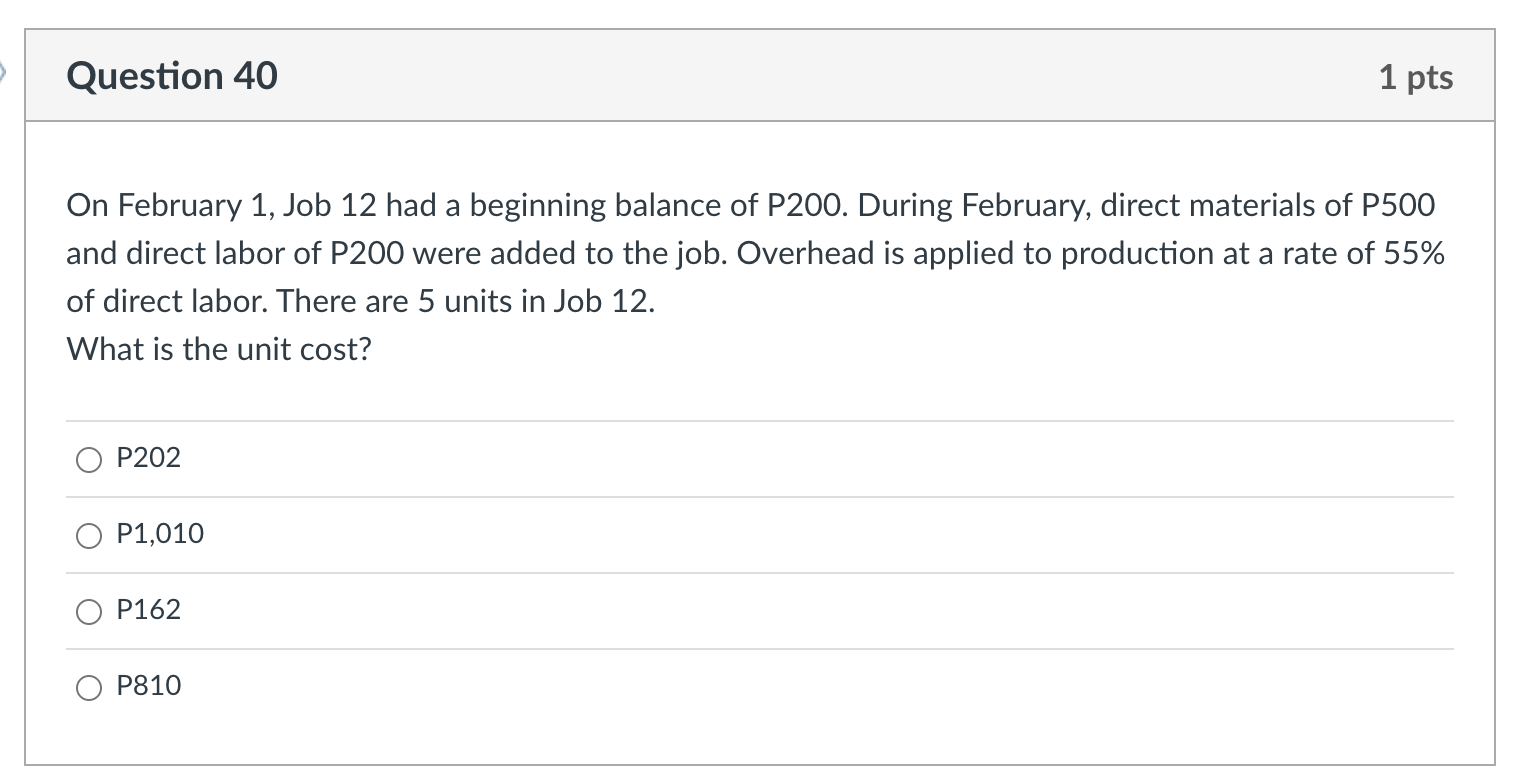Click the Question 40 heading
Viewport: 1538px width, 784px height.
coord(172,75)
